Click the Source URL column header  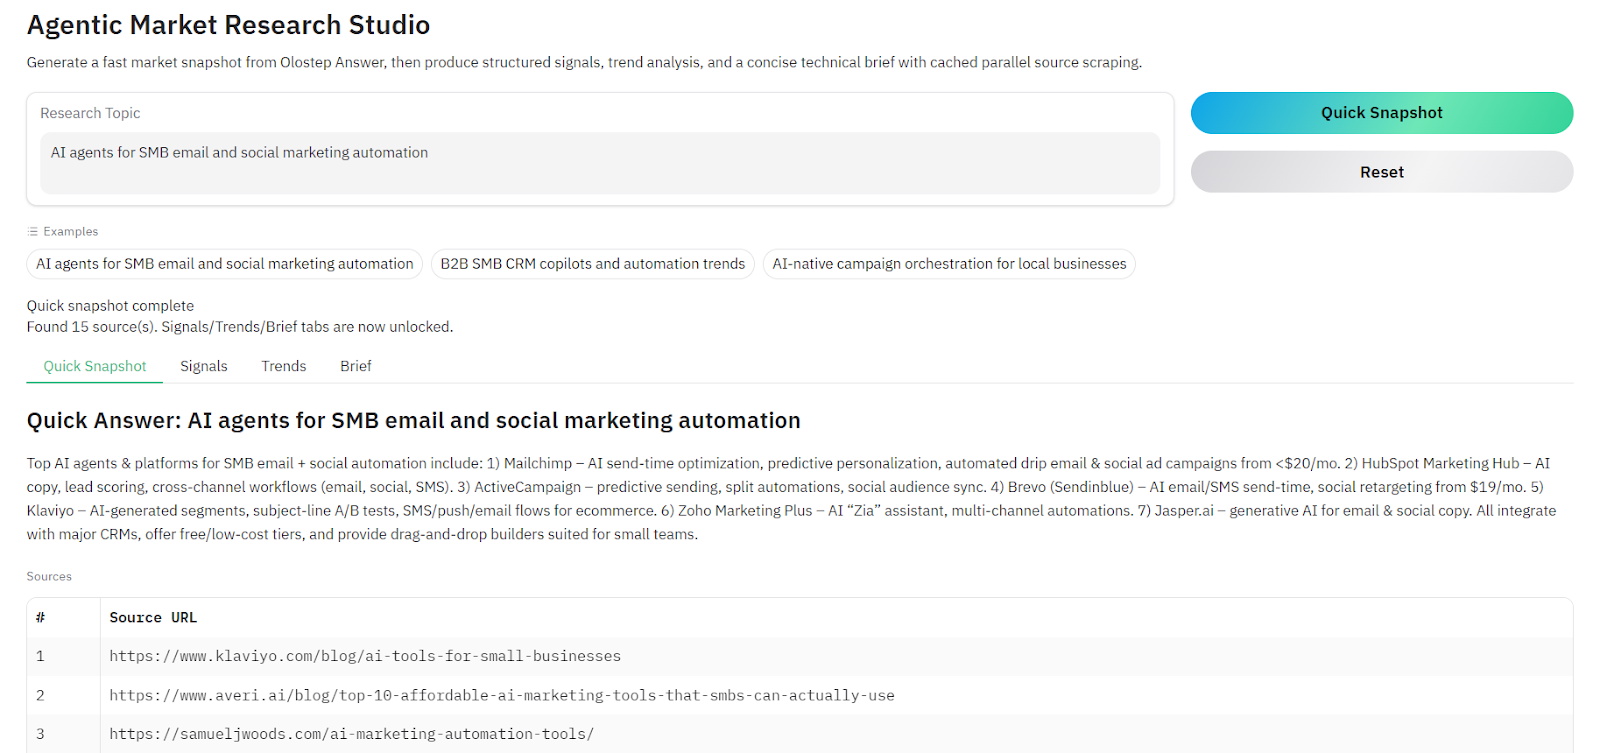[x=153, y=618]
